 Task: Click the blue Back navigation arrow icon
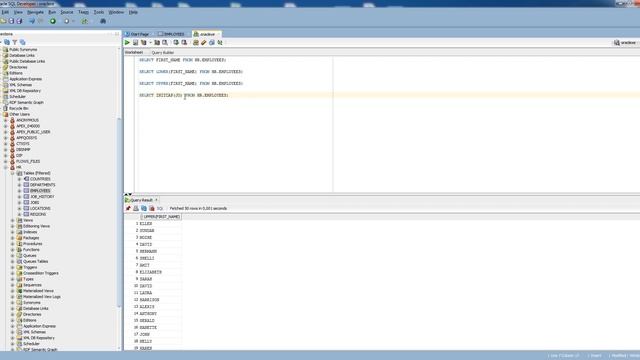click(x=32, y=21)
